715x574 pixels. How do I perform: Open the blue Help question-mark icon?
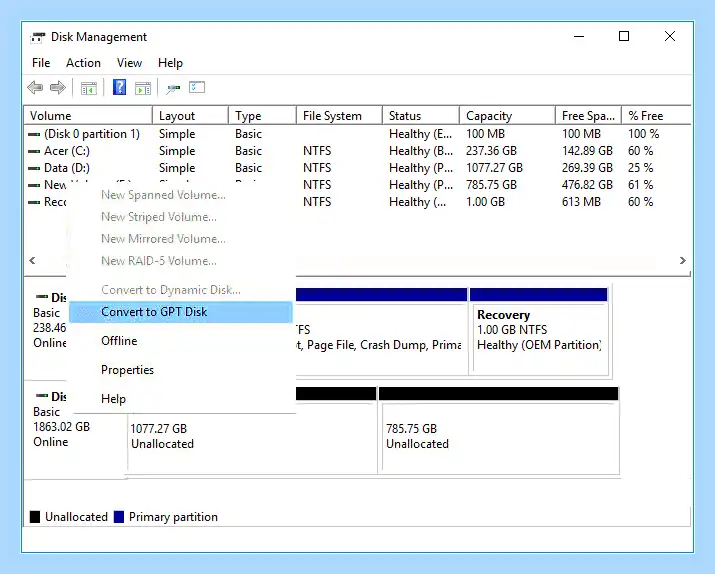click(x=119, y=87)
